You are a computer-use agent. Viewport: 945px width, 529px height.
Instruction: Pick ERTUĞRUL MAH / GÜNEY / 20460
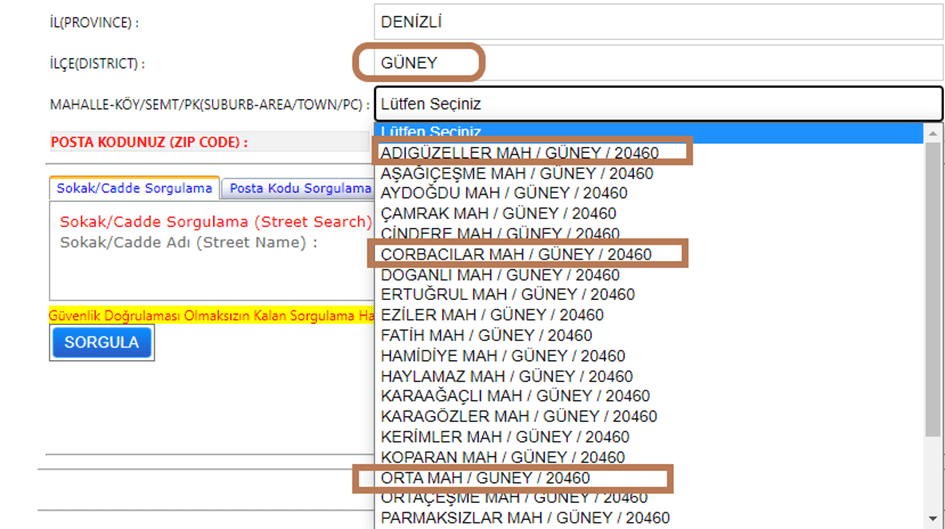pyautogui.click(x=508, y=295)
